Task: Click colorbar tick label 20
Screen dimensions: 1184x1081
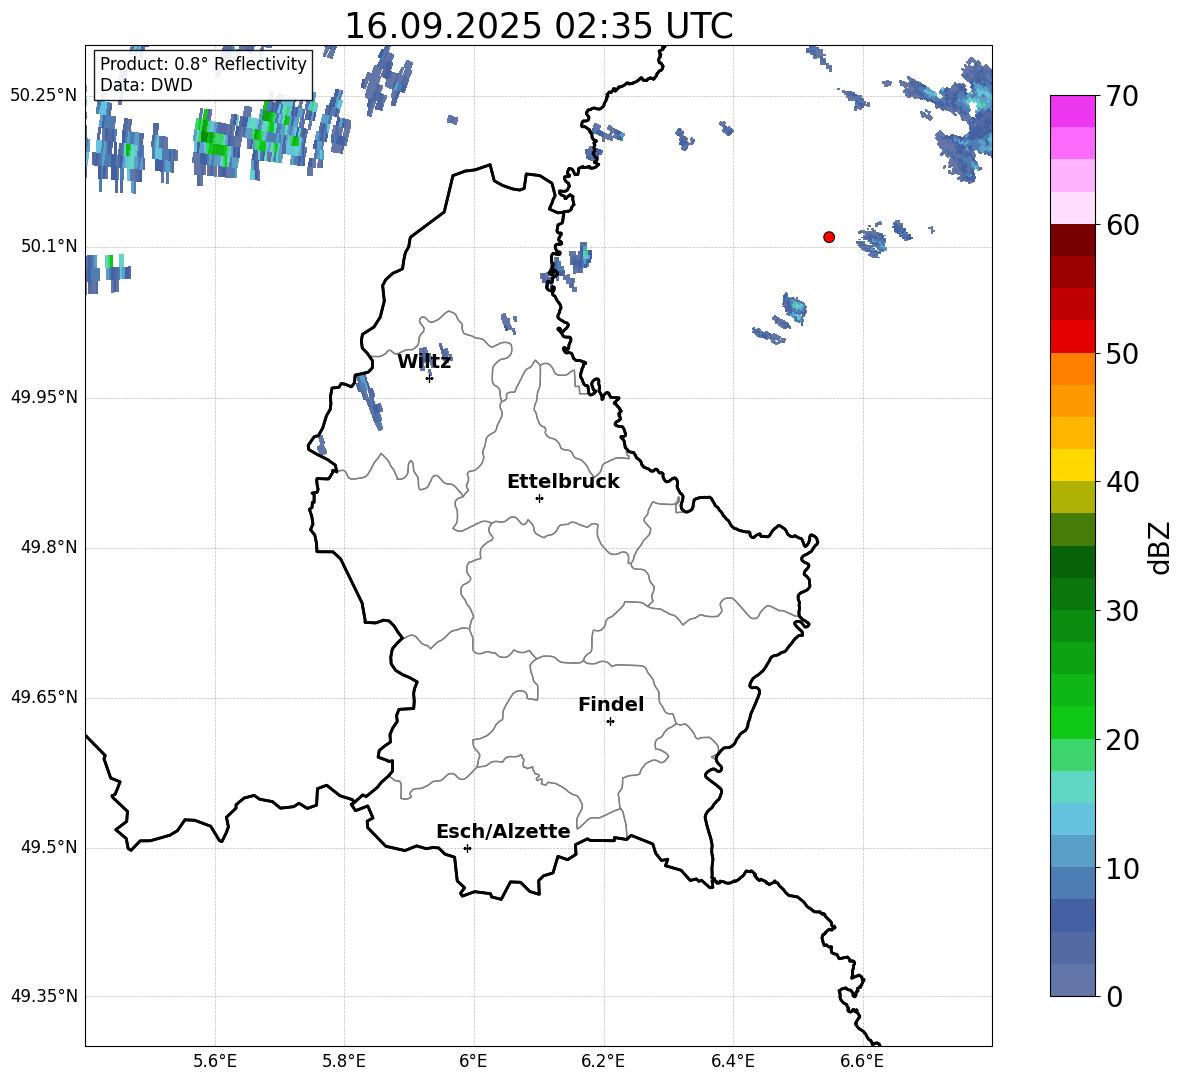Action: [x=1122, y=740]
